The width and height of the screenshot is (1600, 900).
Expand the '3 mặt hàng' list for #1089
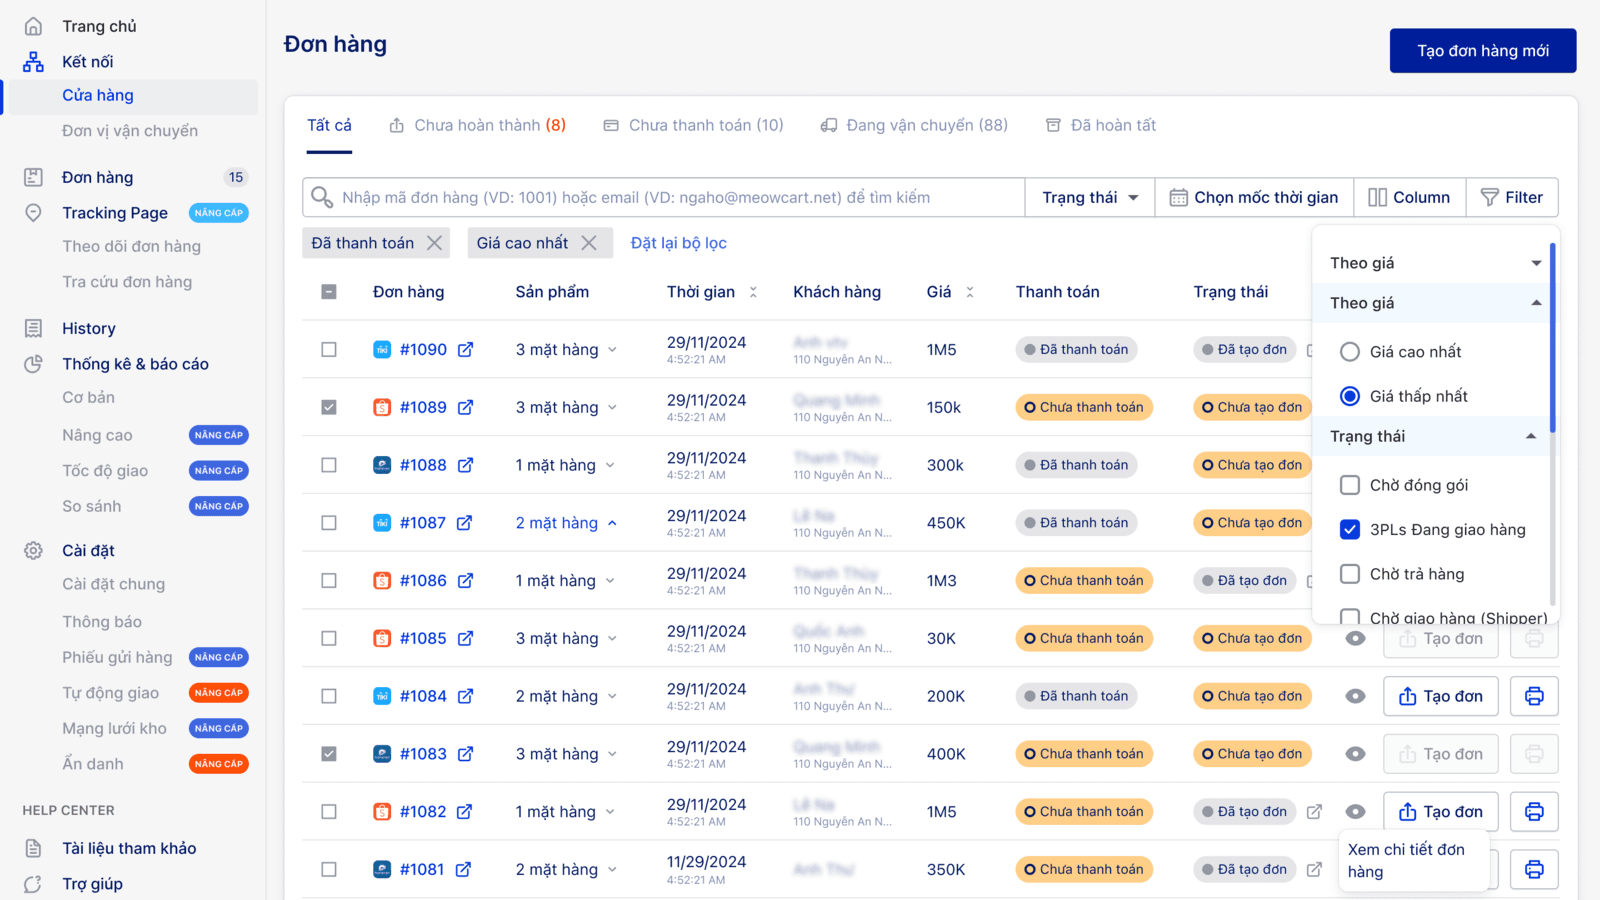pos(612,408)
